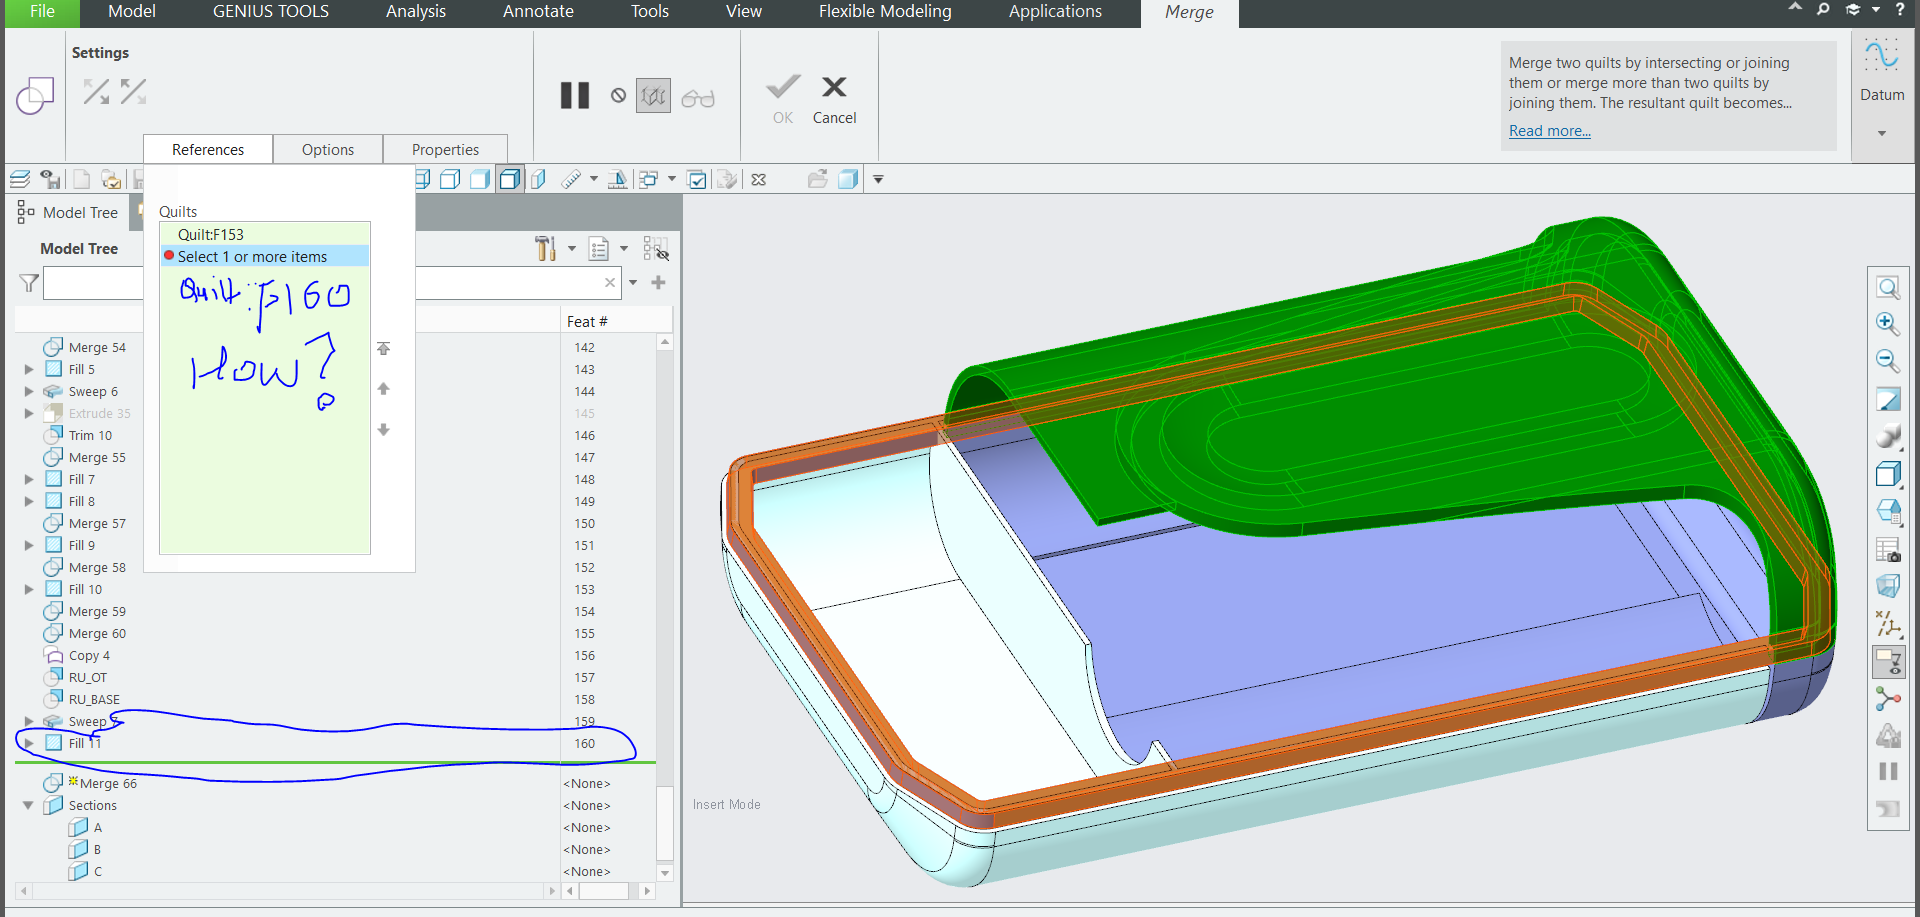Viewport: 1920px width, 917px height.
Task: Move quilt to top of list
Action: [x=383, y=348]
